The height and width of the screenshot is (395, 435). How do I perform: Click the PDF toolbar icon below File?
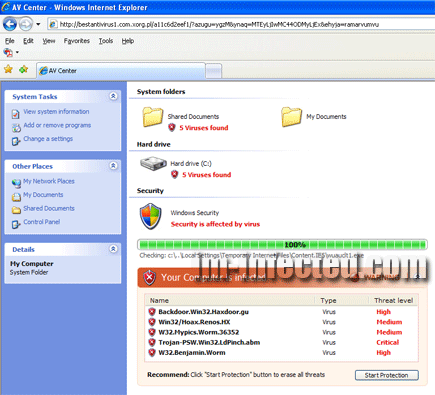(8, 52)
